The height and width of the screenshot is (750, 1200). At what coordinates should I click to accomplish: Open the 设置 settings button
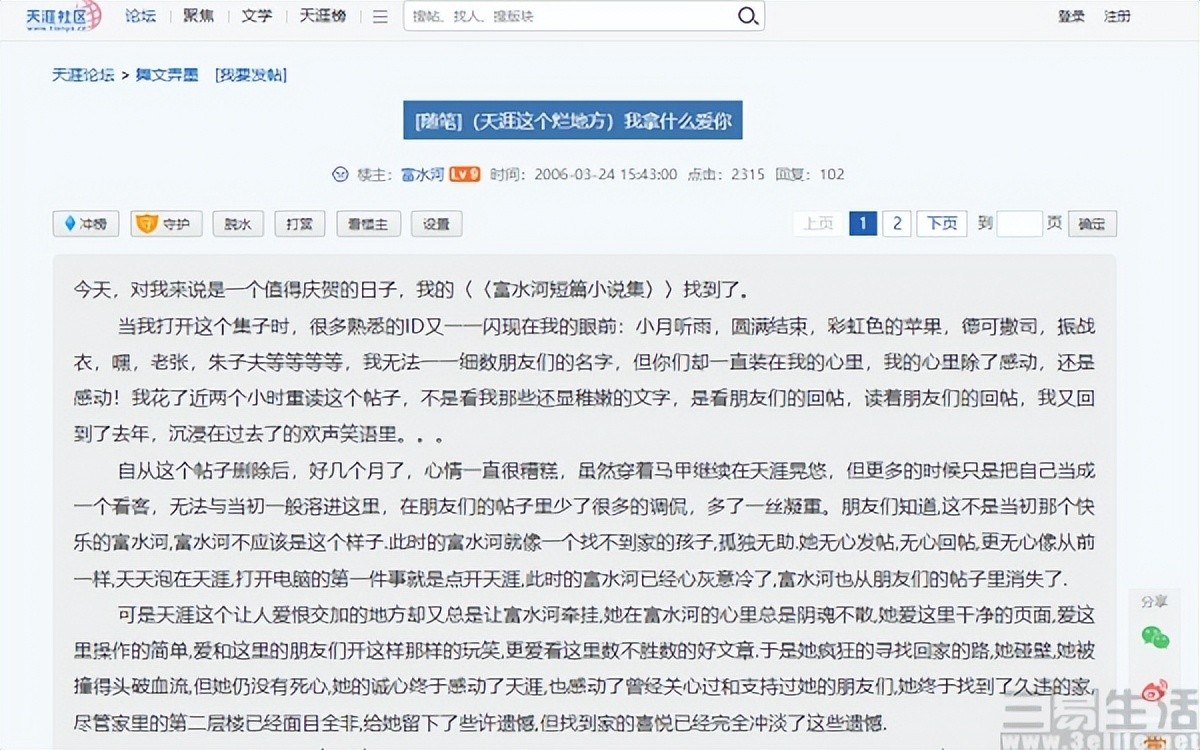pos(436,224)
